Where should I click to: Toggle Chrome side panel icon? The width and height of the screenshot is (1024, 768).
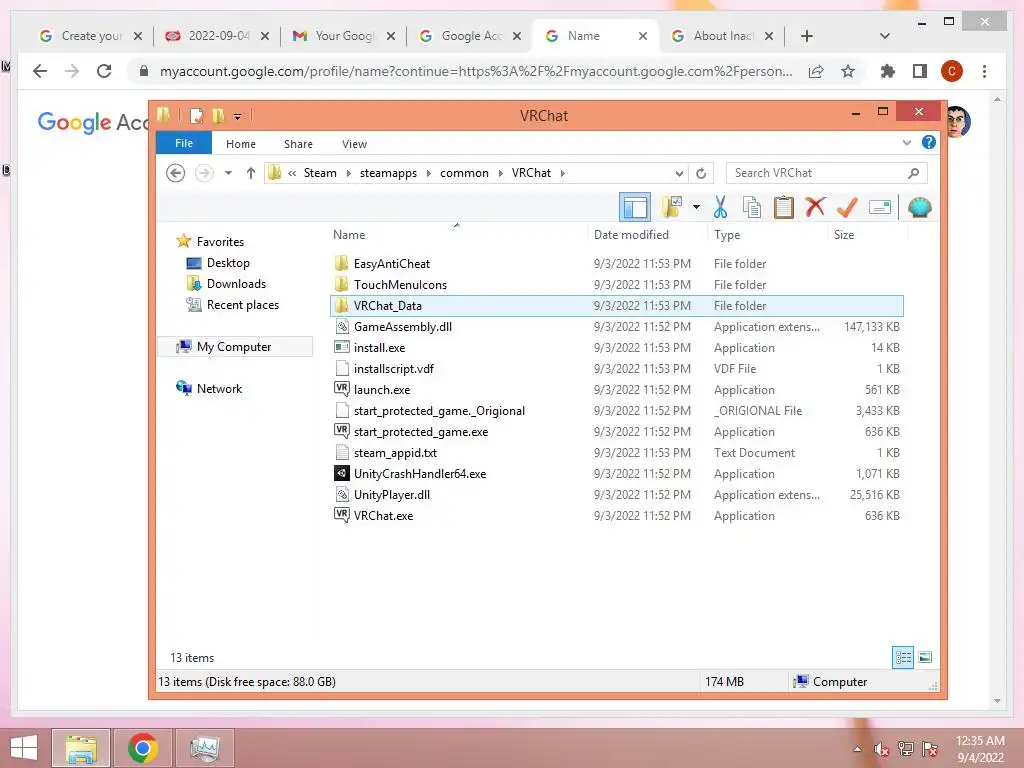[x=920, y=71]
